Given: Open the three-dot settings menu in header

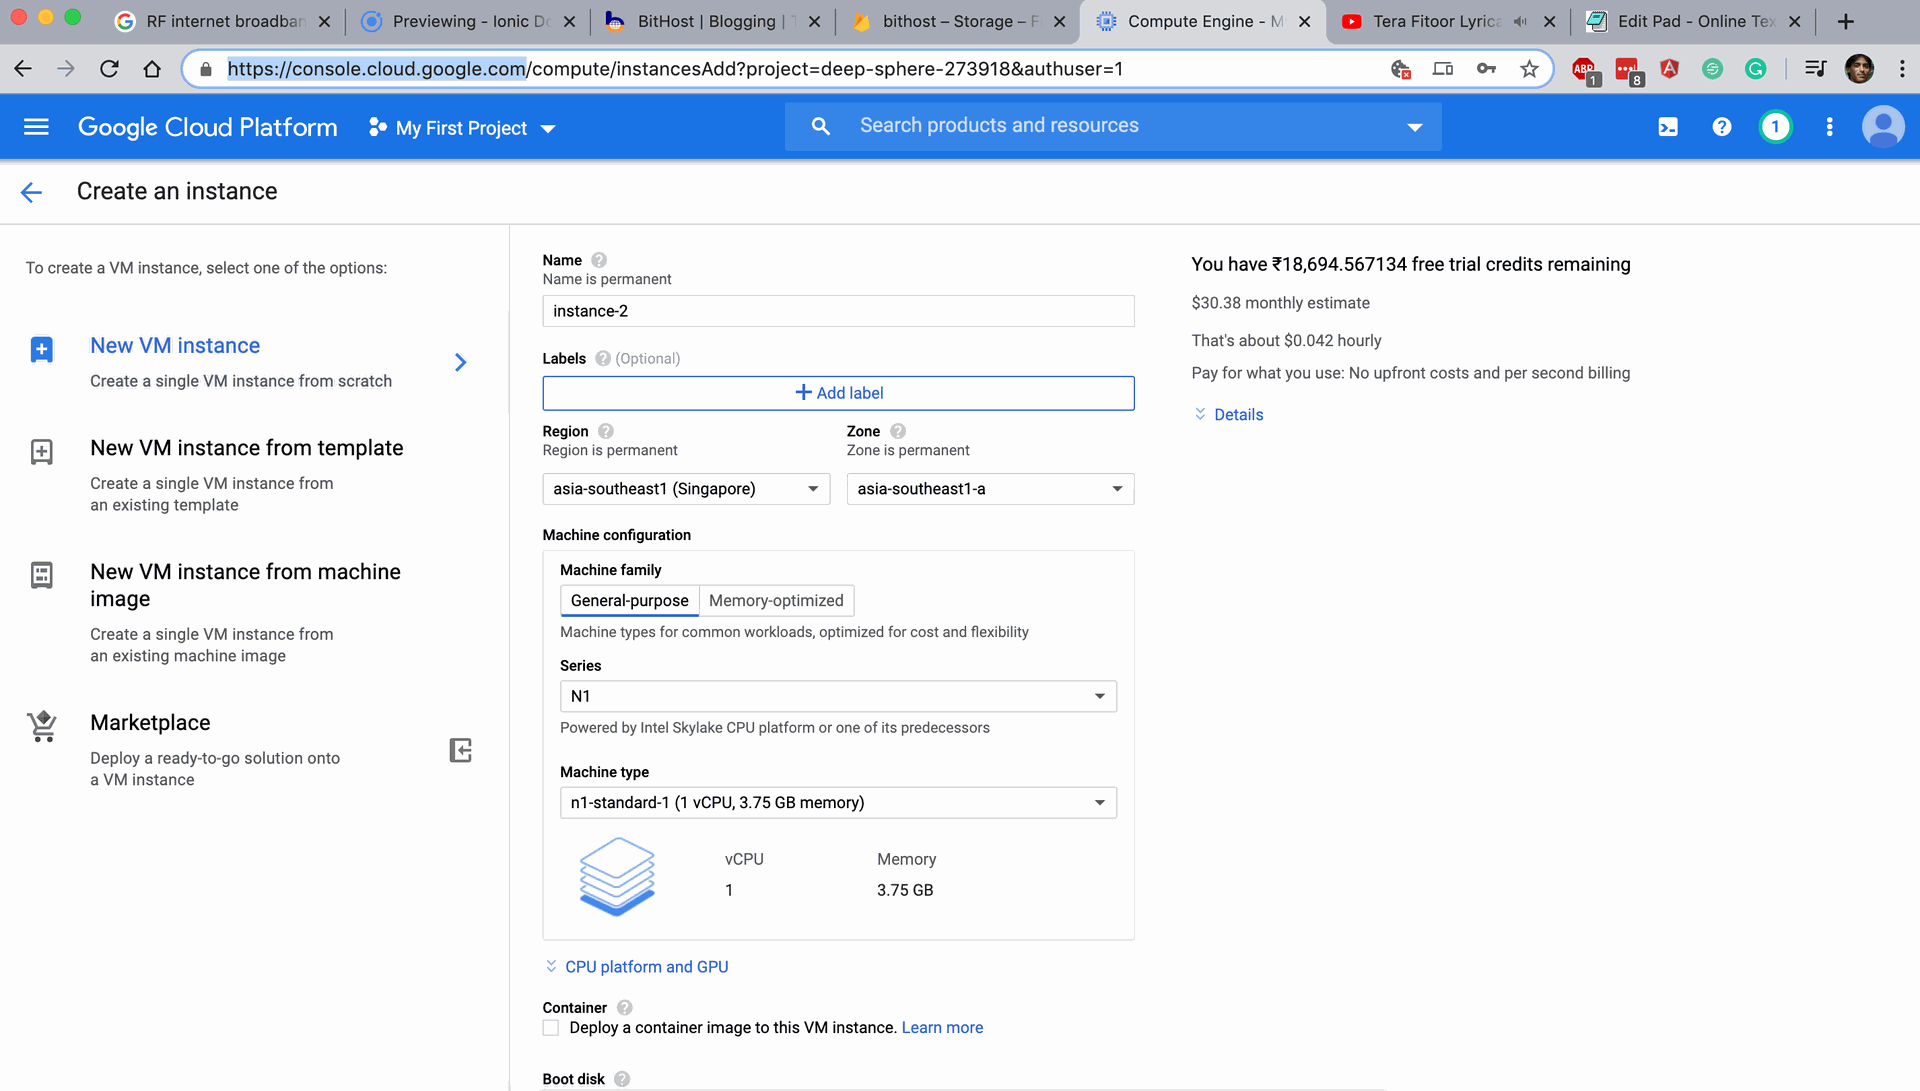Looking at the screenshot, I should 1829,127.
